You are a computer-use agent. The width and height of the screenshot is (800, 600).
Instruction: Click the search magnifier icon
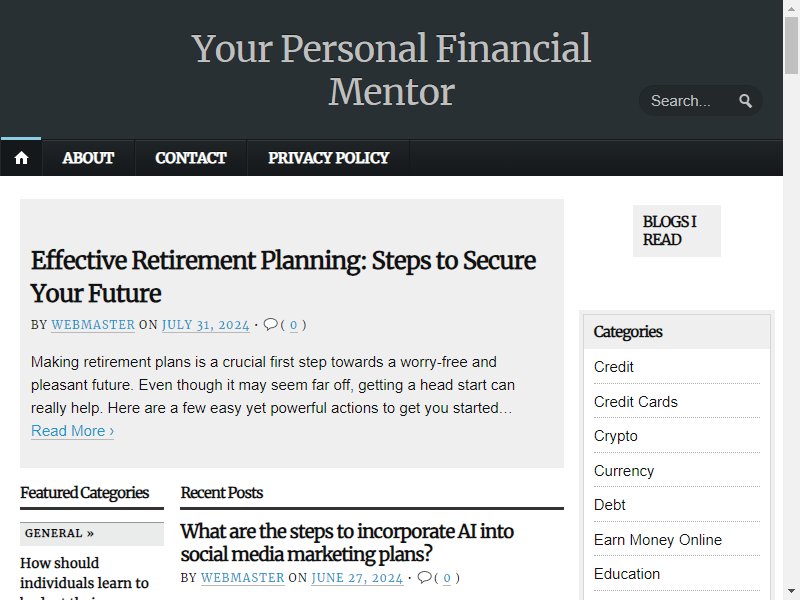click(x=745, y=101)
